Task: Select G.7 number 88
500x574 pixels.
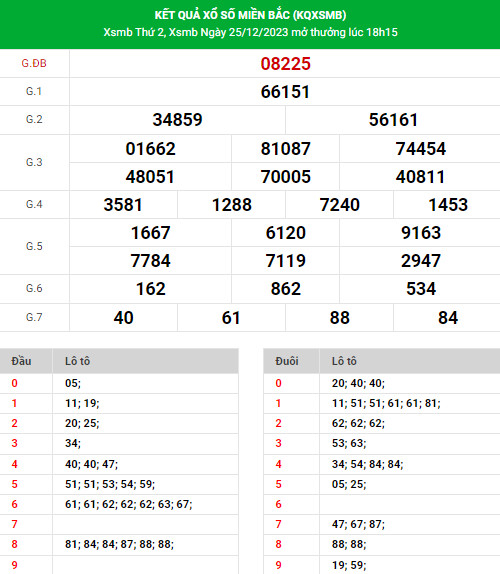Action: tap(339, 318)
